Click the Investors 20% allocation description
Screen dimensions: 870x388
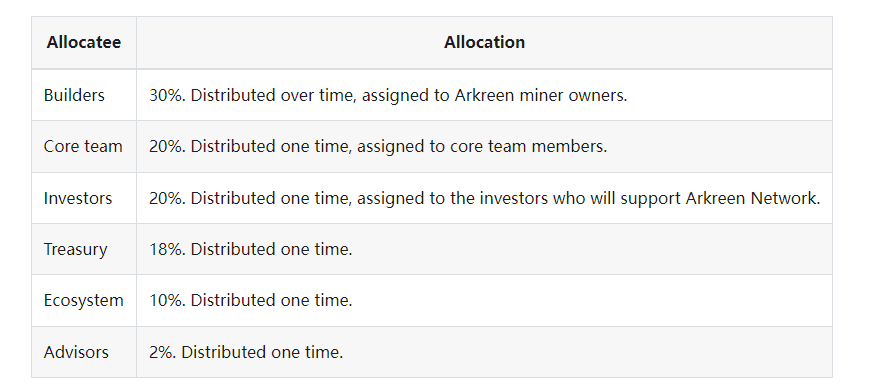pos(484,198)
